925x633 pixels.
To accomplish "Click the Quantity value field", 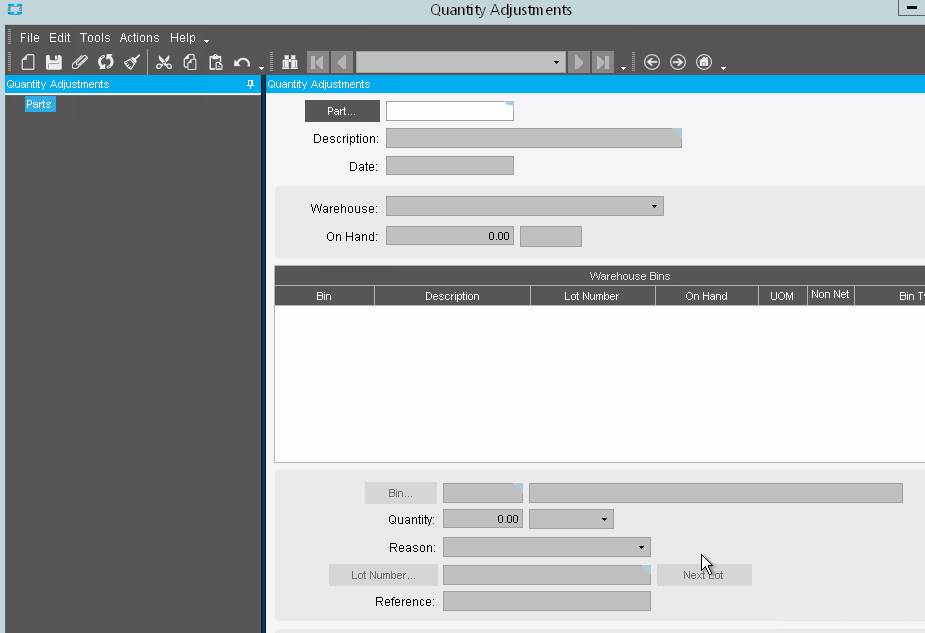I will tap(483, 519).
